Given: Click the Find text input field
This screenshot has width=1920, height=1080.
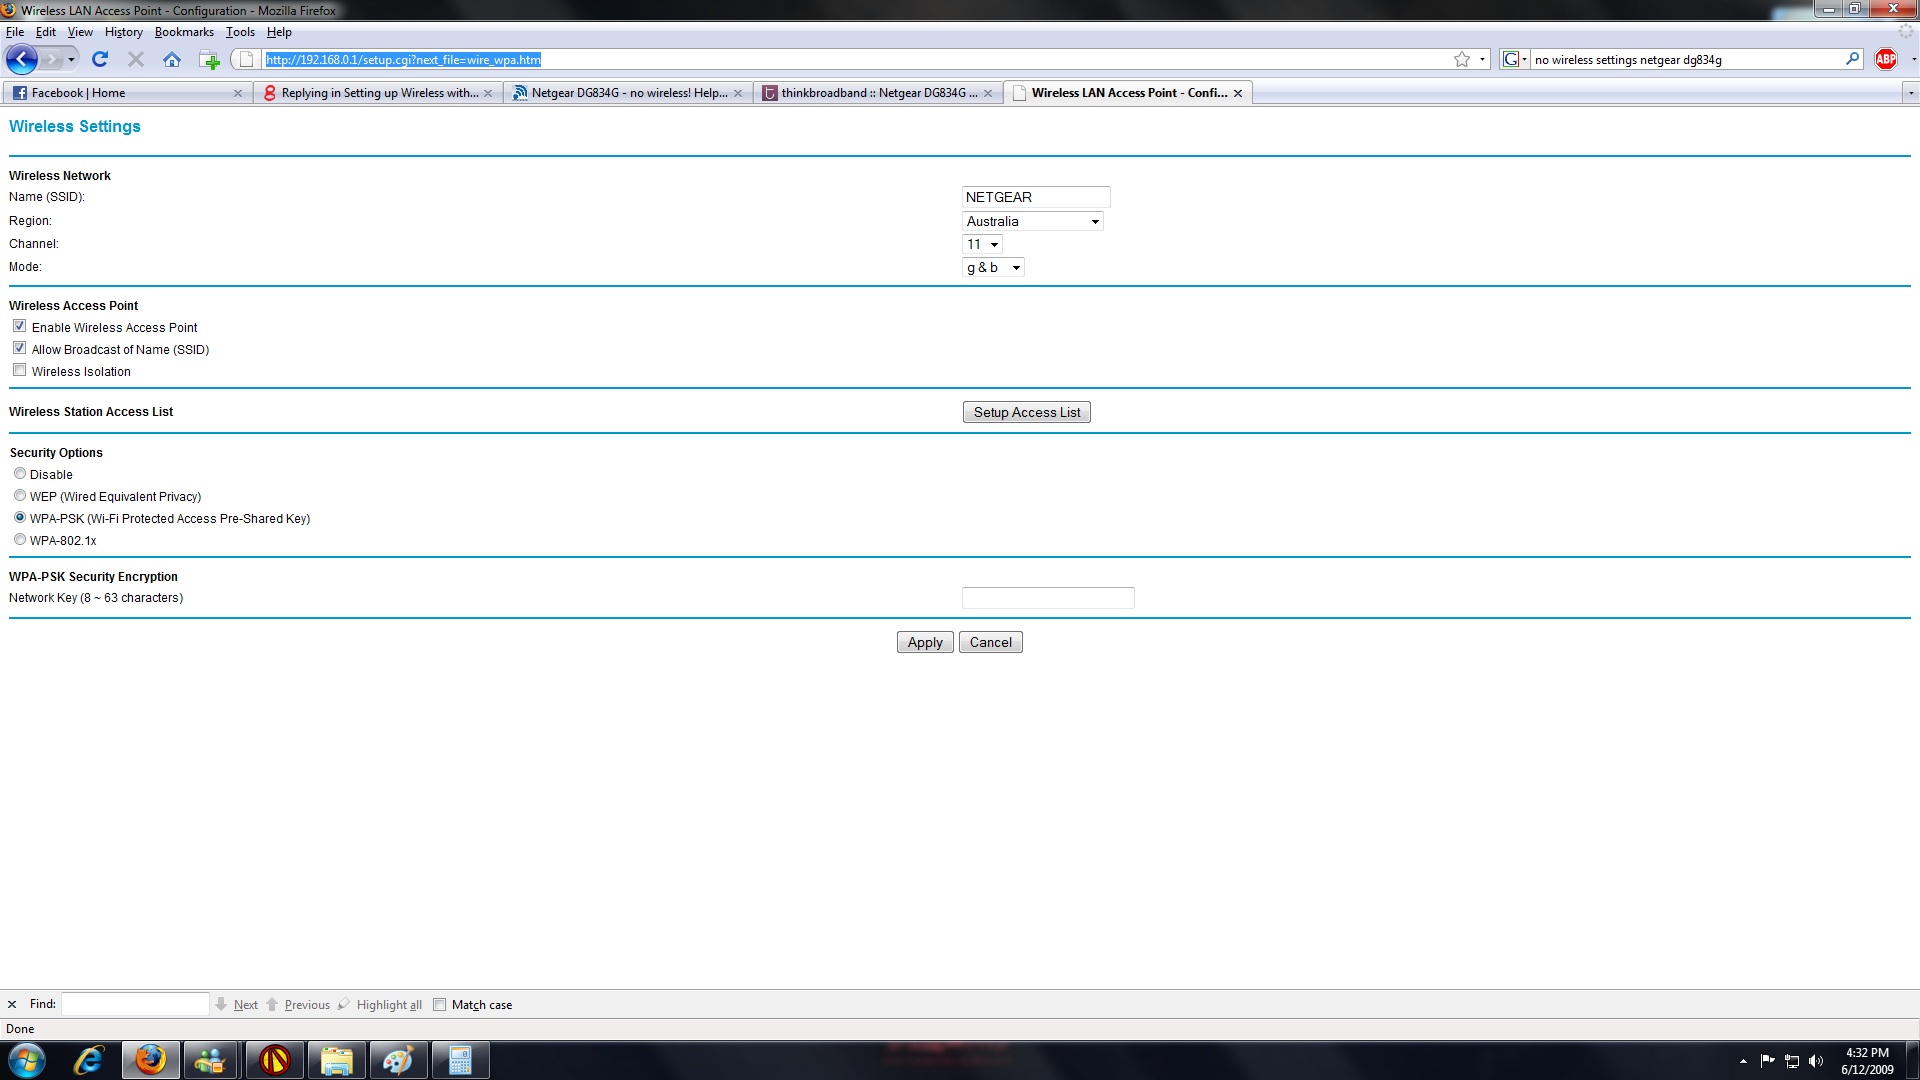Looking at the screenshot, I should click(x=135, y=1004).
